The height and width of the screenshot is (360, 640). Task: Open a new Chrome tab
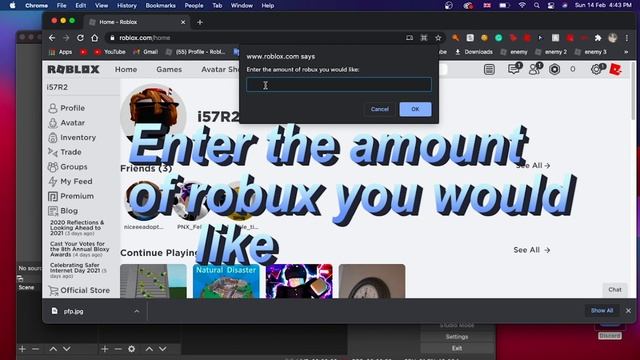pyautogui.click(x=200, y=22)
